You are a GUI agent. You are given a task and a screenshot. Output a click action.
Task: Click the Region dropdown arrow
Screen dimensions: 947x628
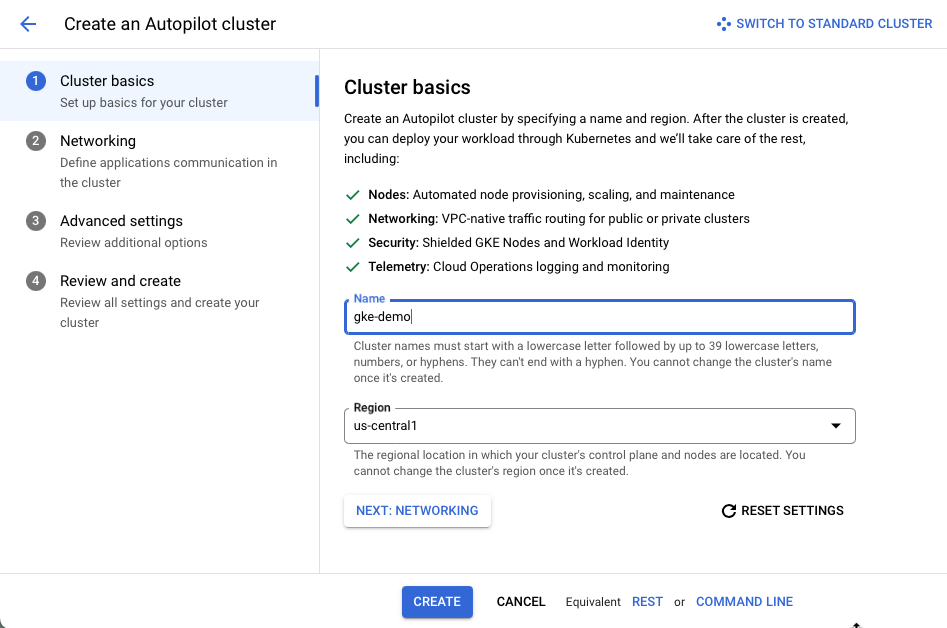pyautogui.click(x=837, y=426)
